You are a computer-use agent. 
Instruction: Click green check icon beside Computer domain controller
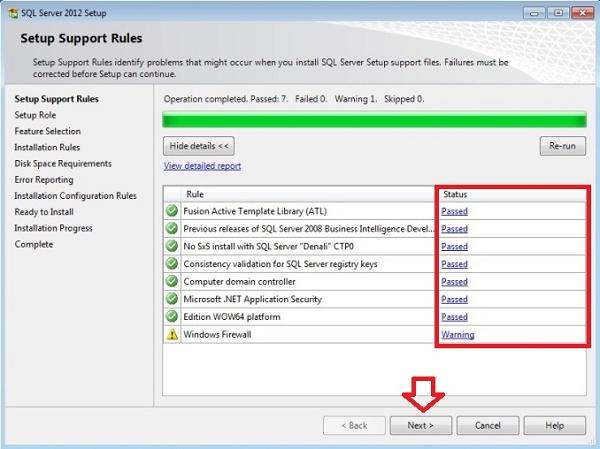(172, 281)
